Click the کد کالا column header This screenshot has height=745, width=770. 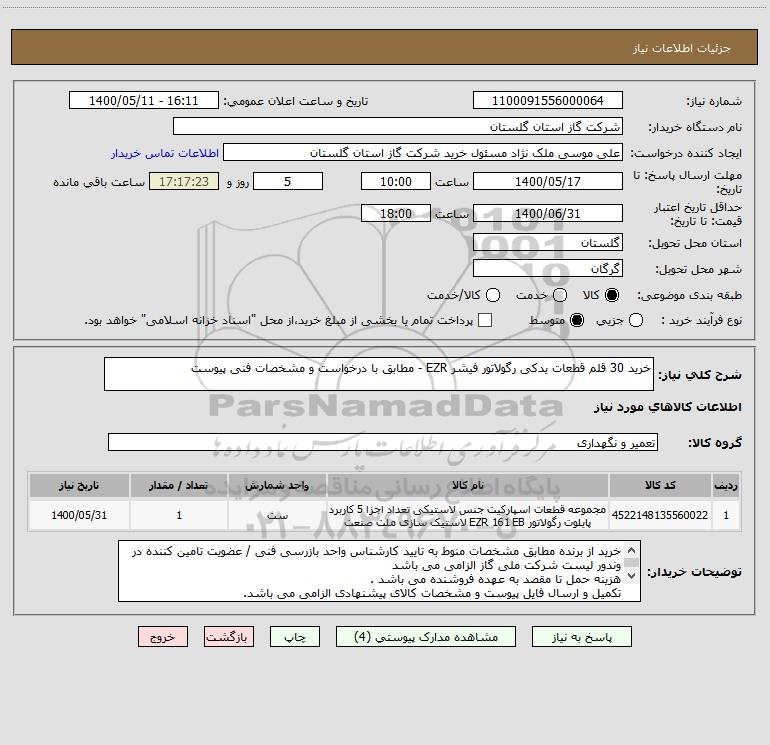[x=660, y=486]
